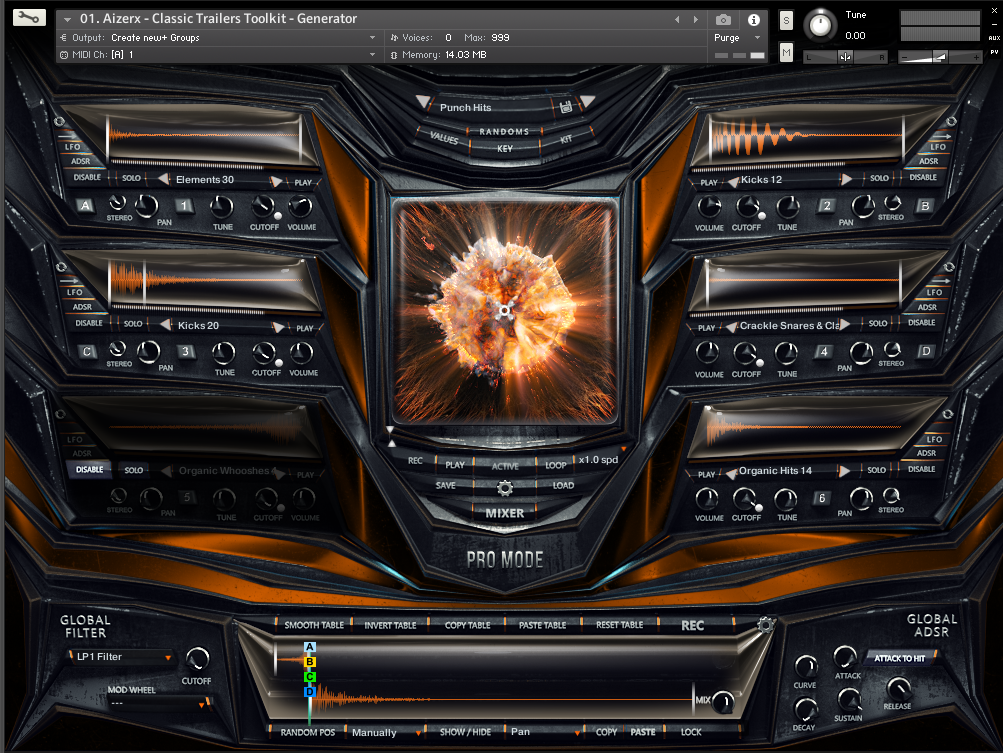Screen dimensions: 1003x753
Task: Open the LP1 Filter type dropdown
Action: pos(121,656)
